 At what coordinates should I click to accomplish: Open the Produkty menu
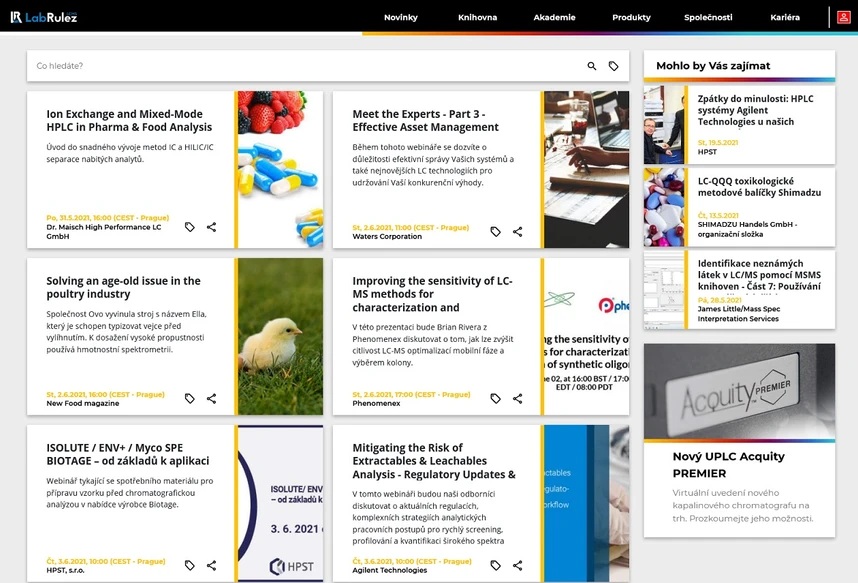tap(631, 18)
